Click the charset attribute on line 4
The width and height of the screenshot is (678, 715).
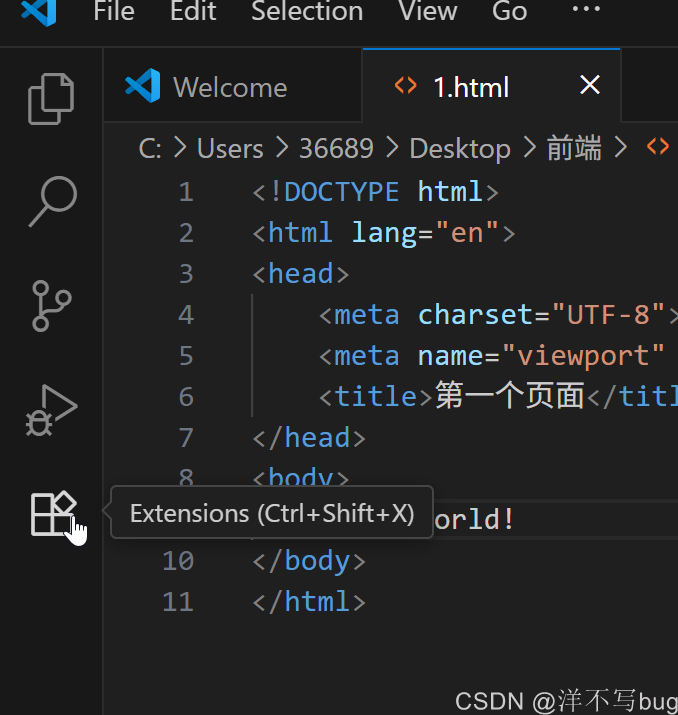[x=475, y=315]
